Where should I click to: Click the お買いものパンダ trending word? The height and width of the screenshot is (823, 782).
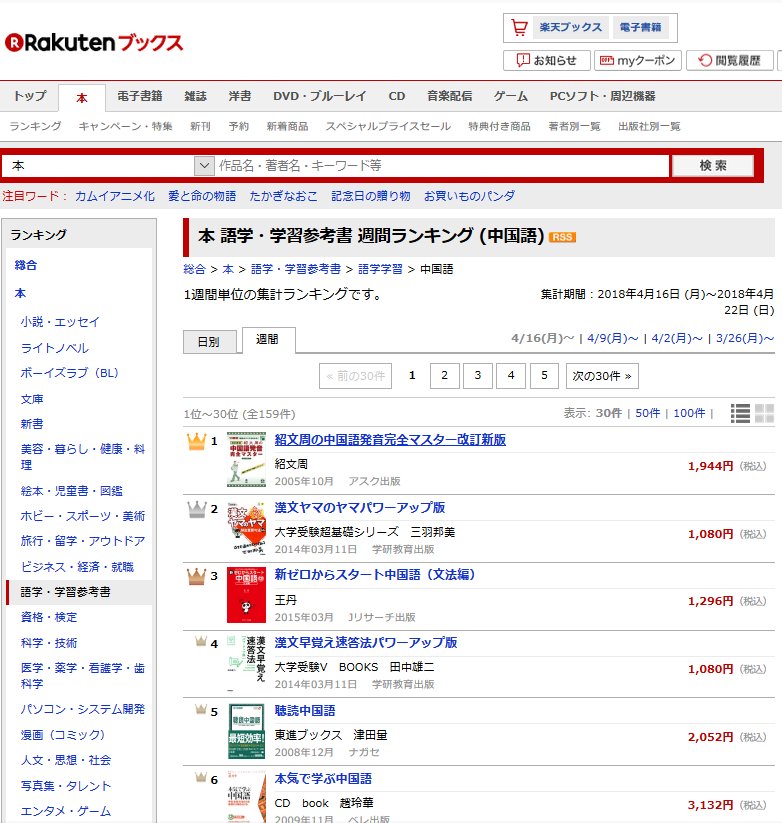(x=469, y=196)
